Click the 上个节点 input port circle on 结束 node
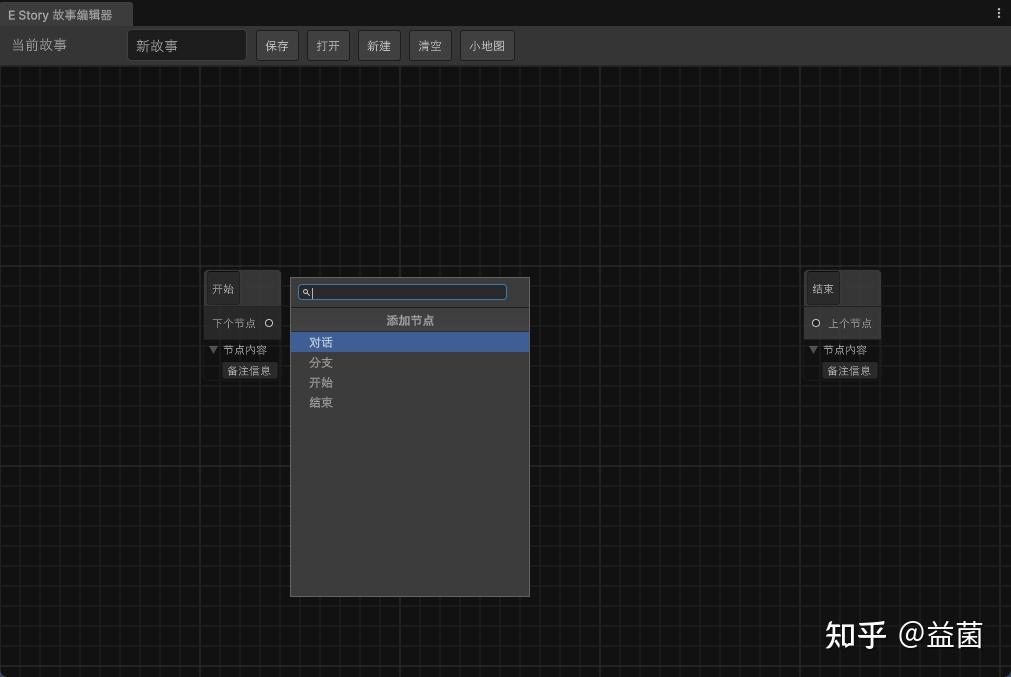 816,323
